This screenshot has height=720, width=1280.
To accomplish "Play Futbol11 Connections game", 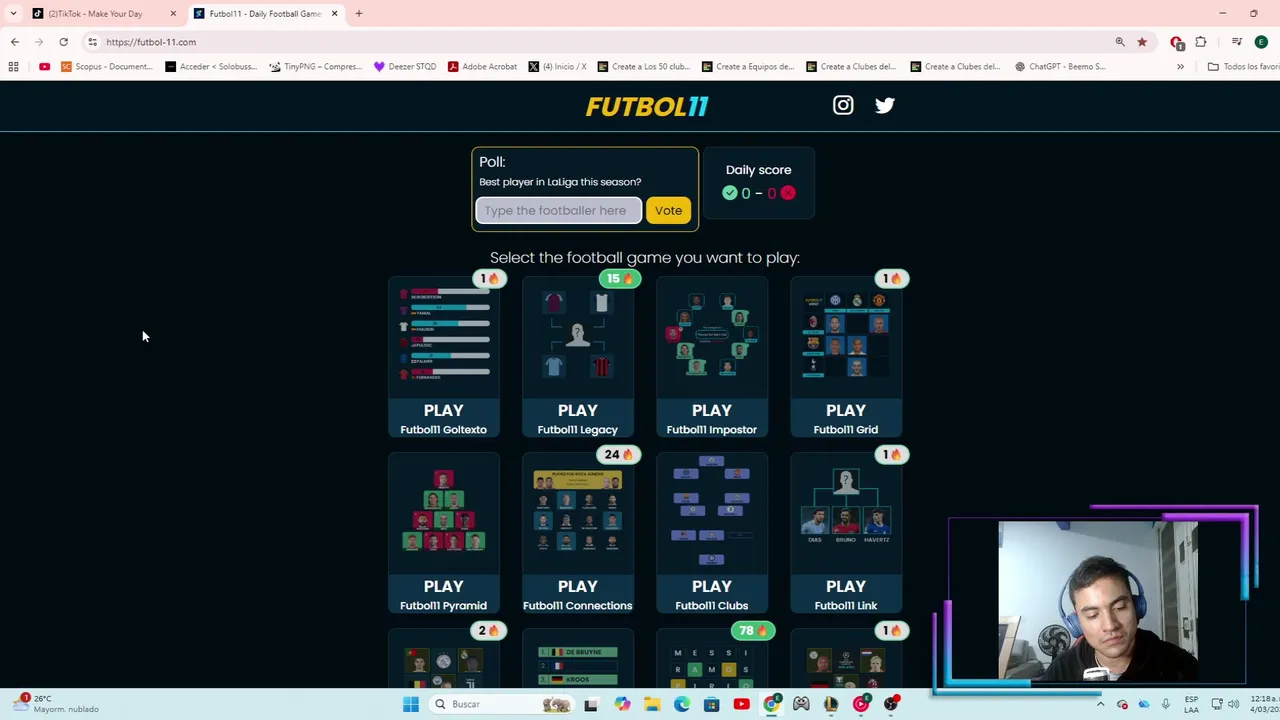I will coord(577,594).
